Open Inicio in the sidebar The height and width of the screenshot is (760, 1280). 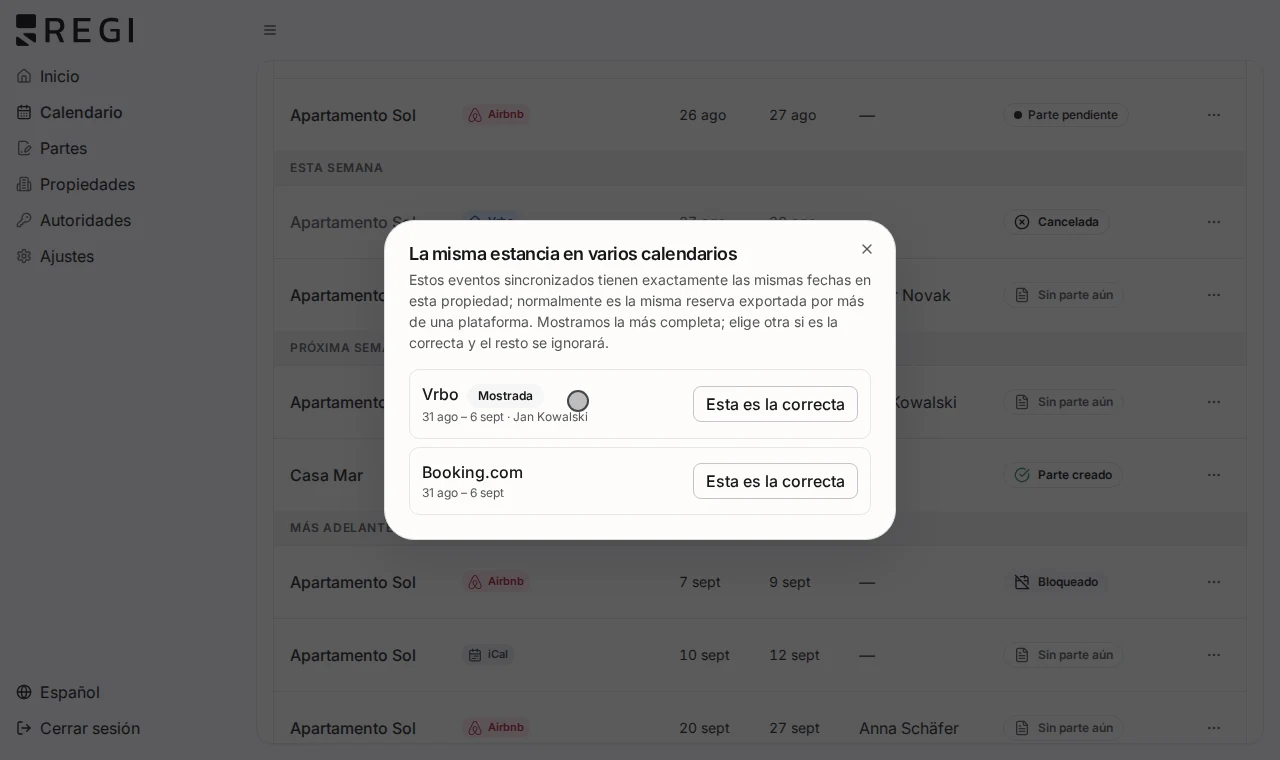click(x=60, y=76)
